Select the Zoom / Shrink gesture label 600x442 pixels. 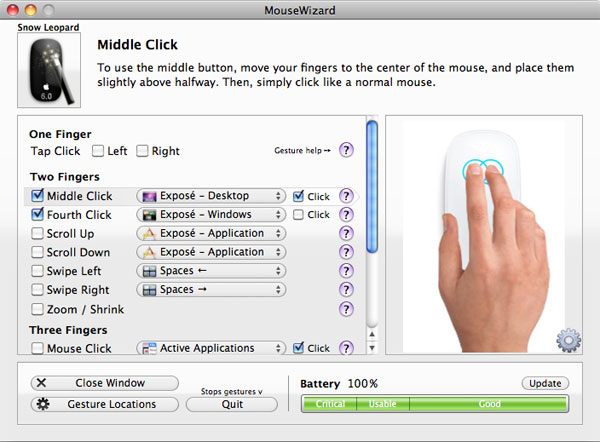pyautogui.click(x=85, y=309)
